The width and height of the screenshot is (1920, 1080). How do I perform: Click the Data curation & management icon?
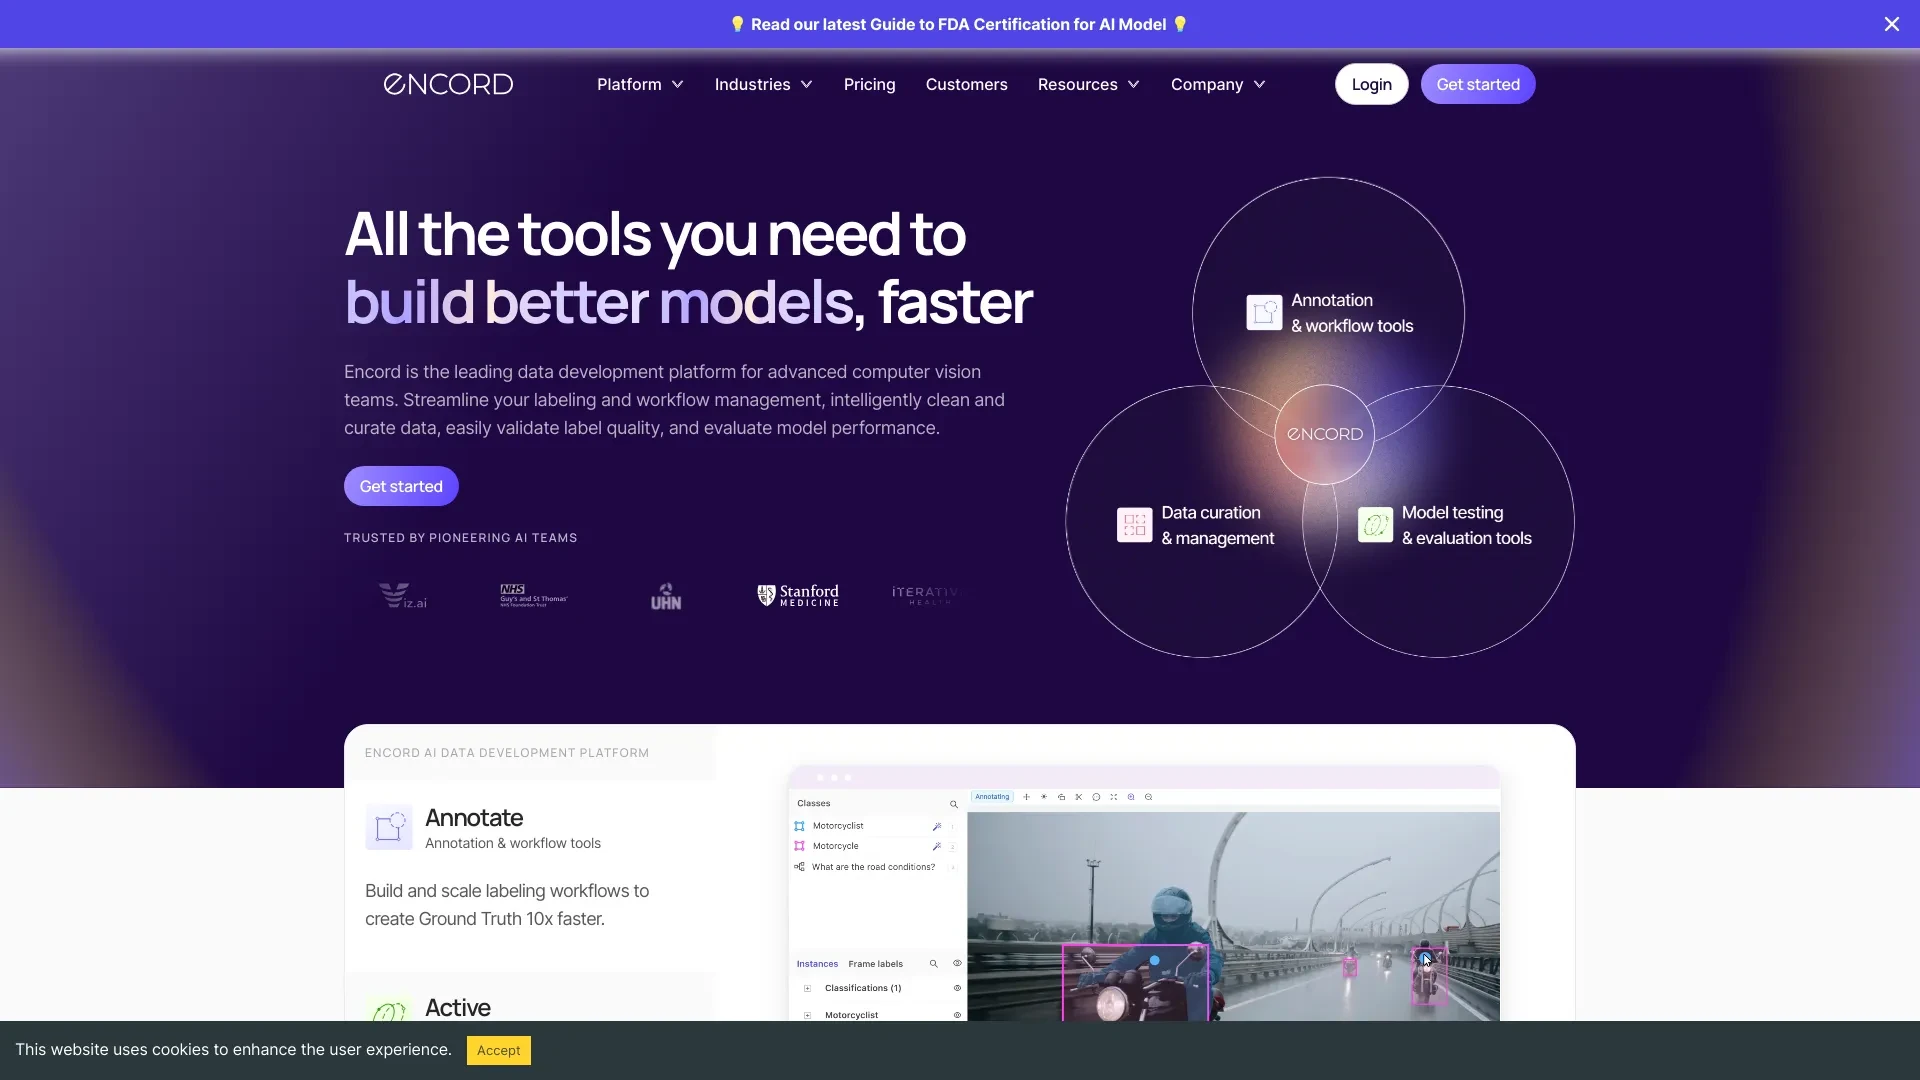[1133, 525]
